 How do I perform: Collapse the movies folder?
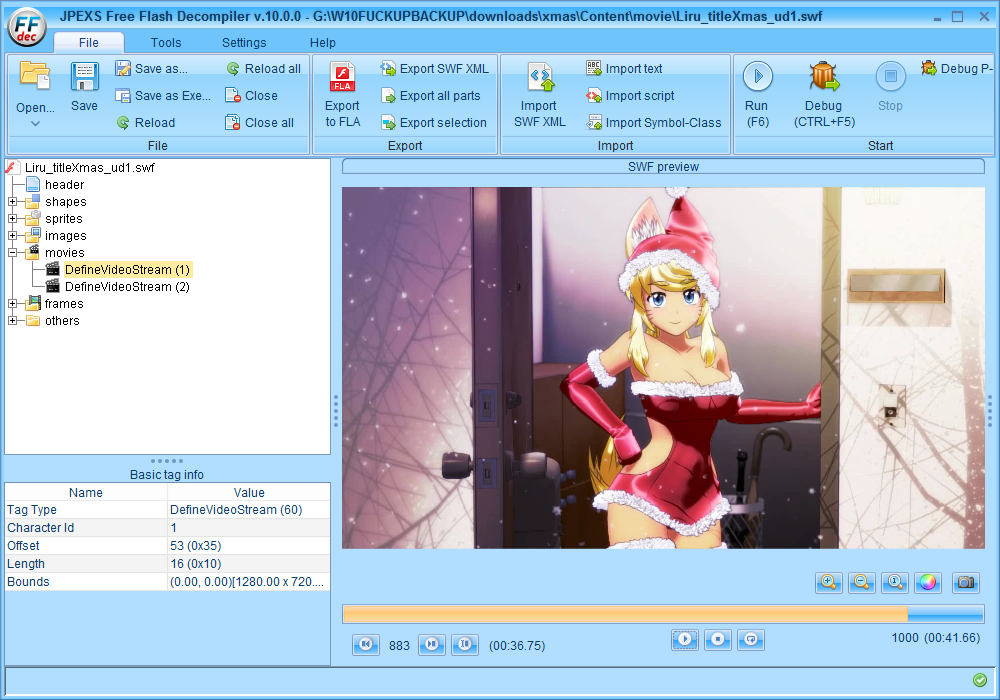12,253
